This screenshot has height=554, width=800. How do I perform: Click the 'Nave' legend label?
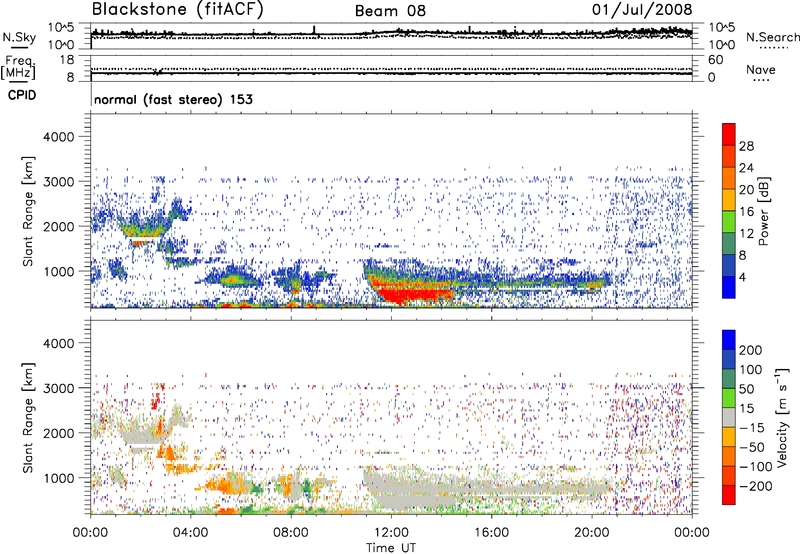tap(761, 69)
